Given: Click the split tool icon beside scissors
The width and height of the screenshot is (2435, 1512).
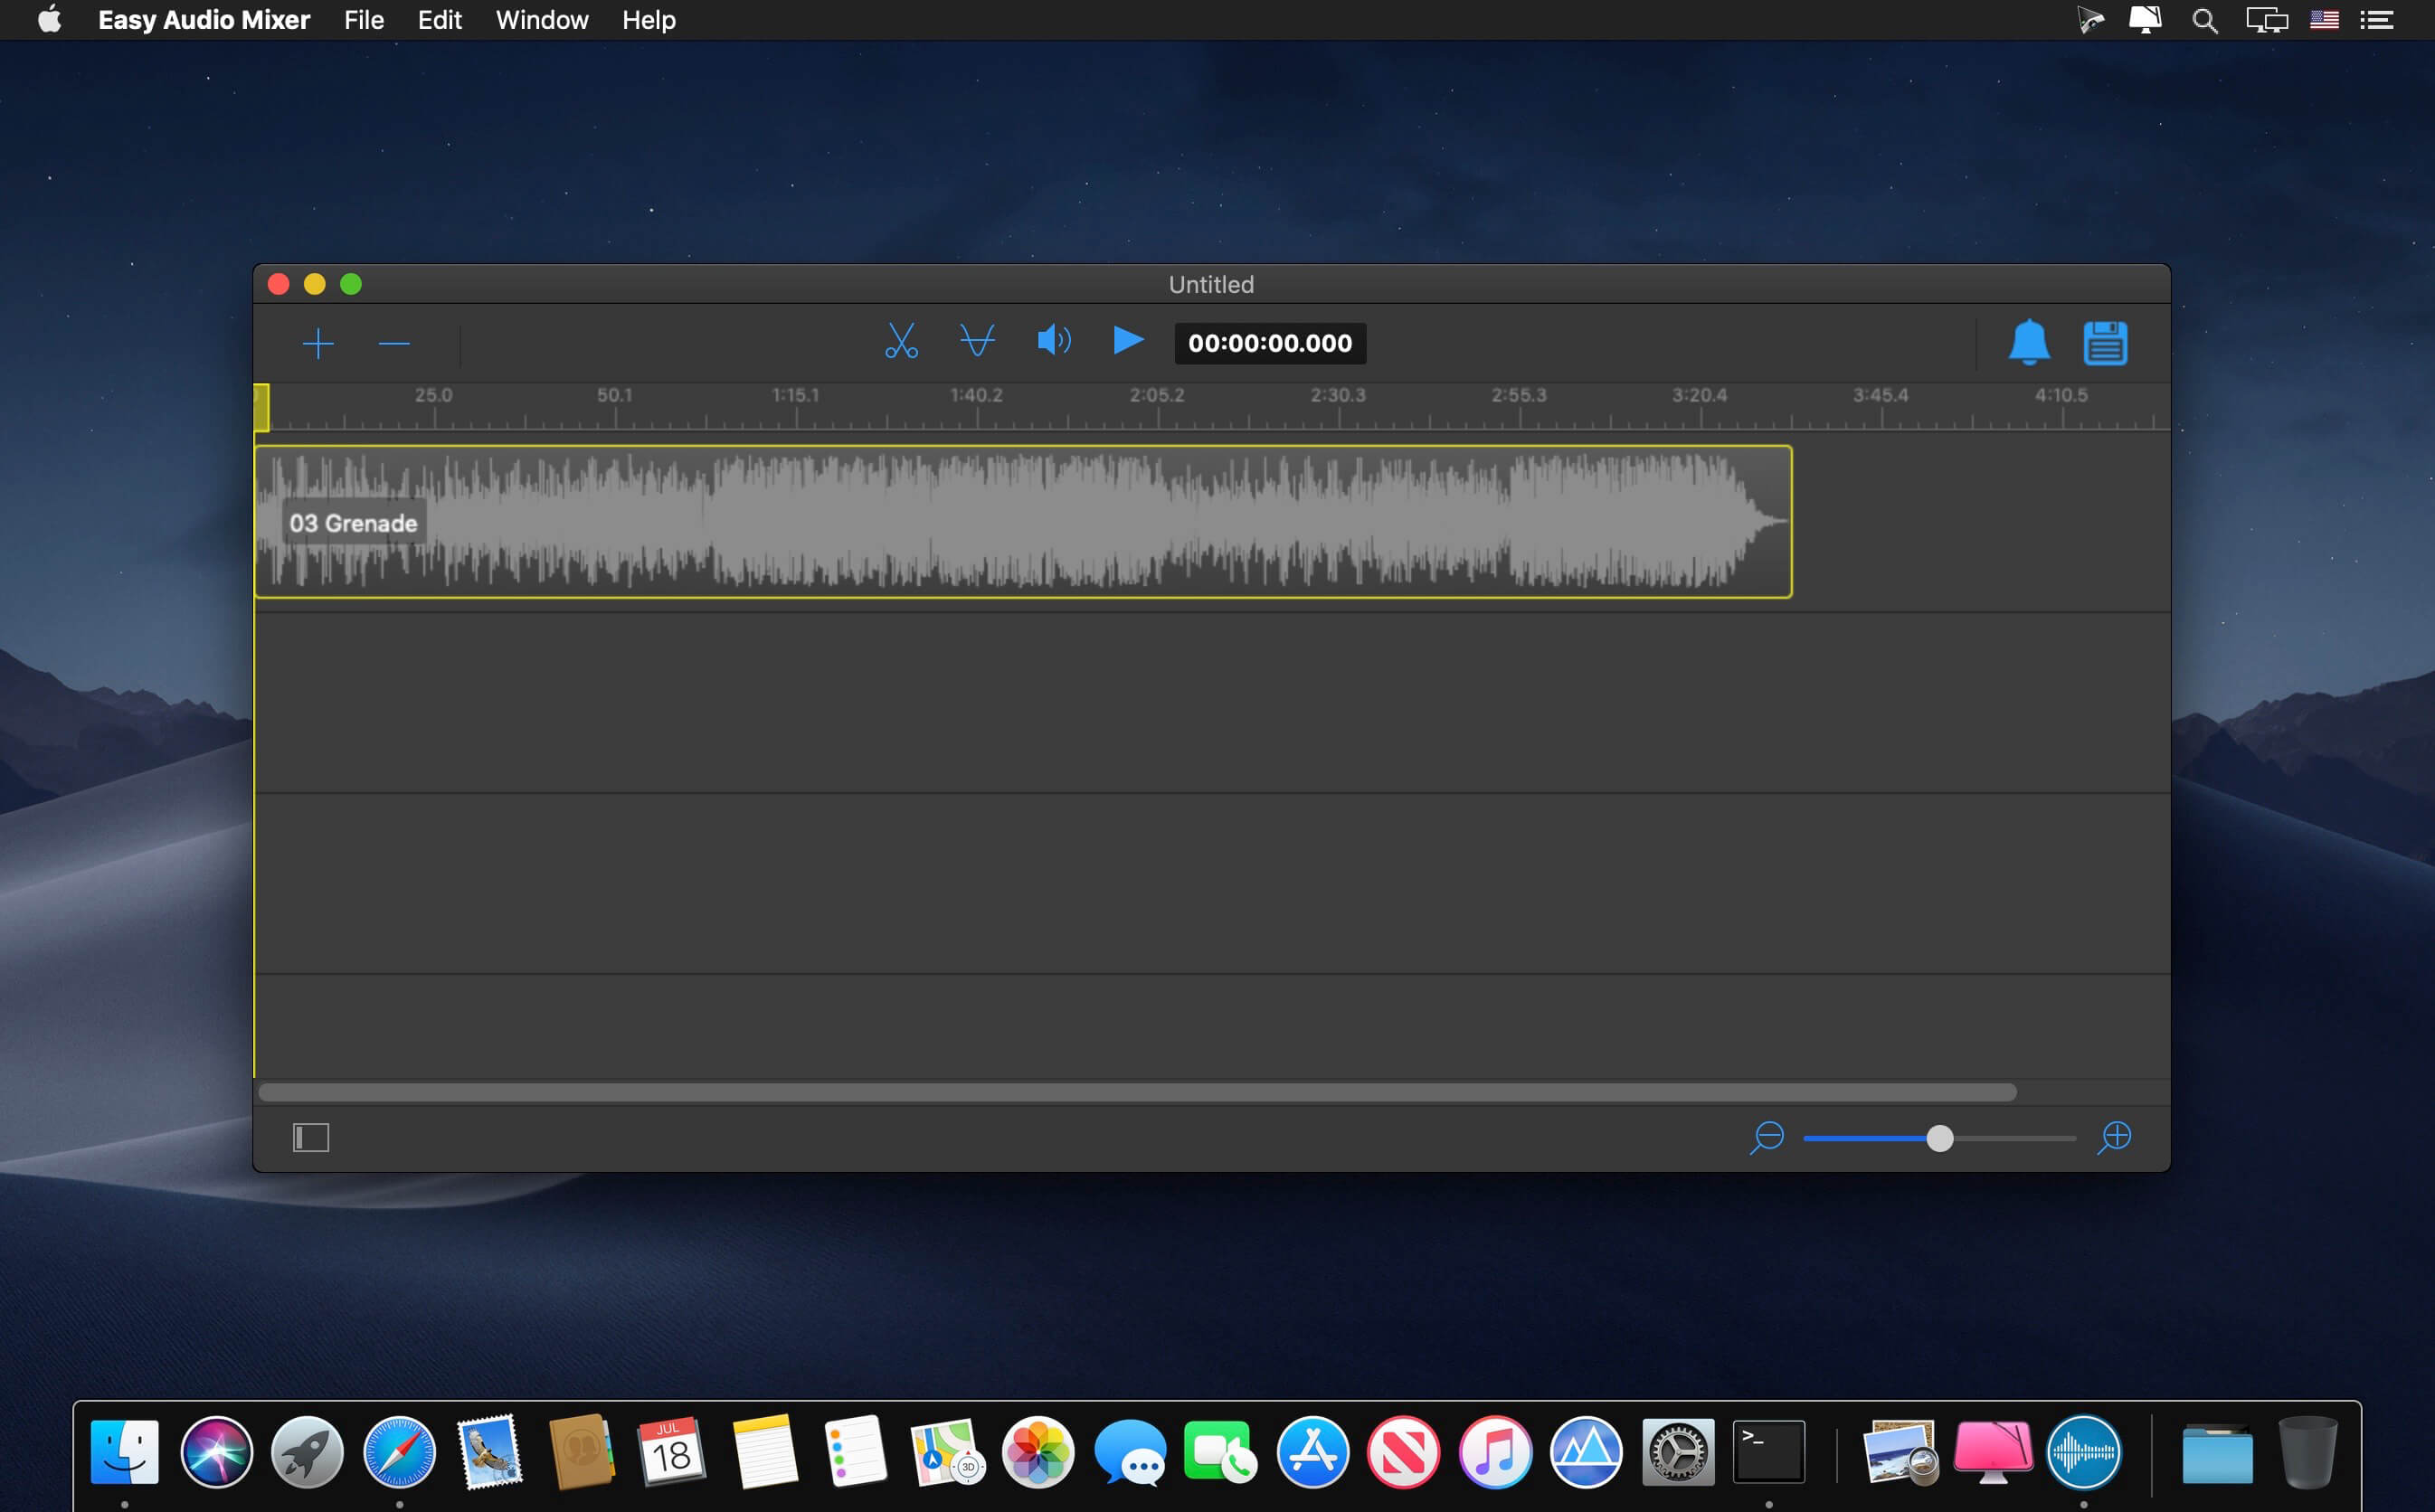Looking at the screenshot, I should [x=977, y=342].
